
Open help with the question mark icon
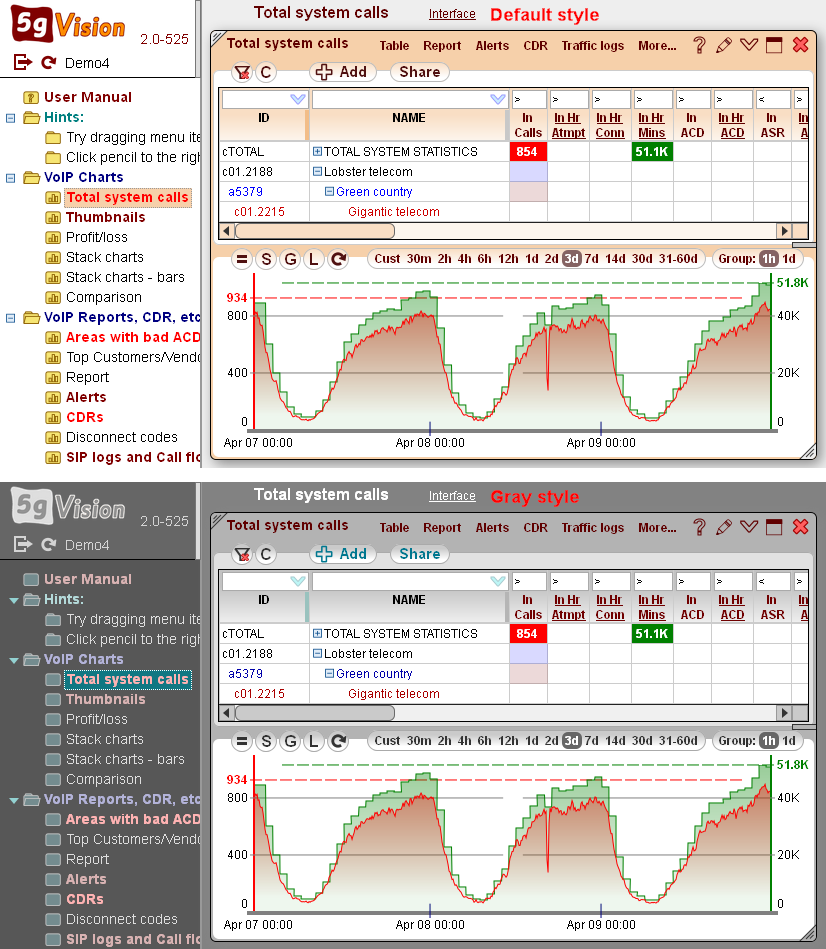699,46
